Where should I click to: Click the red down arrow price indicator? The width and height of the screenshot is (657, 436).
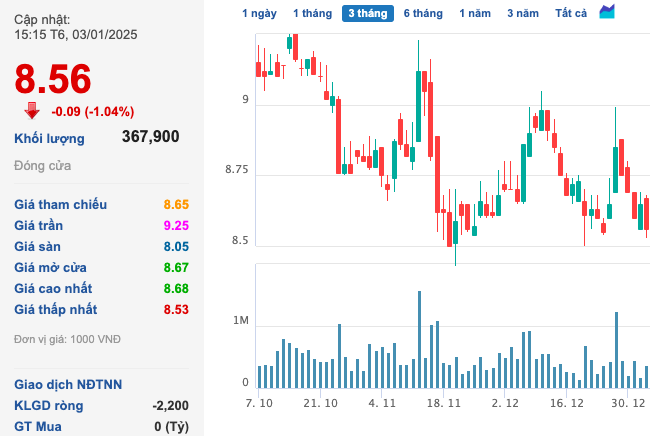(32, 110)
